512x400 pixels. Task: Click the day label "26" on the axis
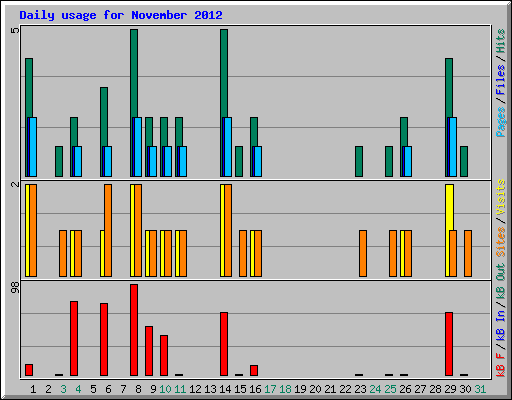click(405, 389)
